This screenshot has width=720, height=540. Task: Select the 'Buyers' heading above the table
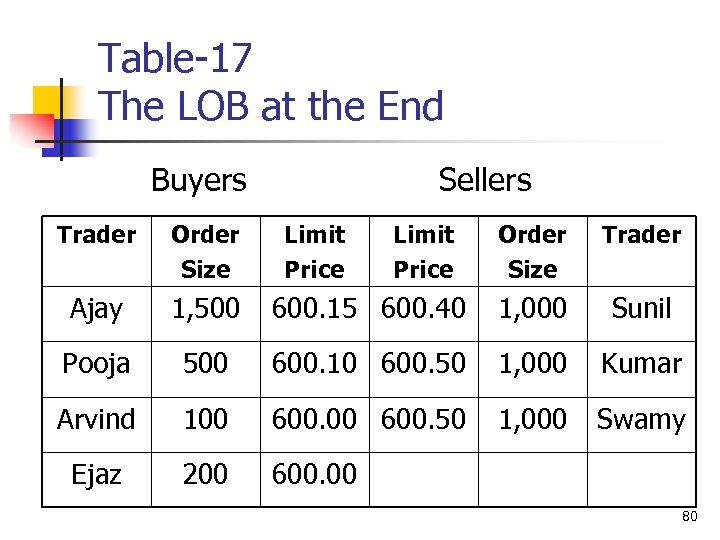point(198,180)
